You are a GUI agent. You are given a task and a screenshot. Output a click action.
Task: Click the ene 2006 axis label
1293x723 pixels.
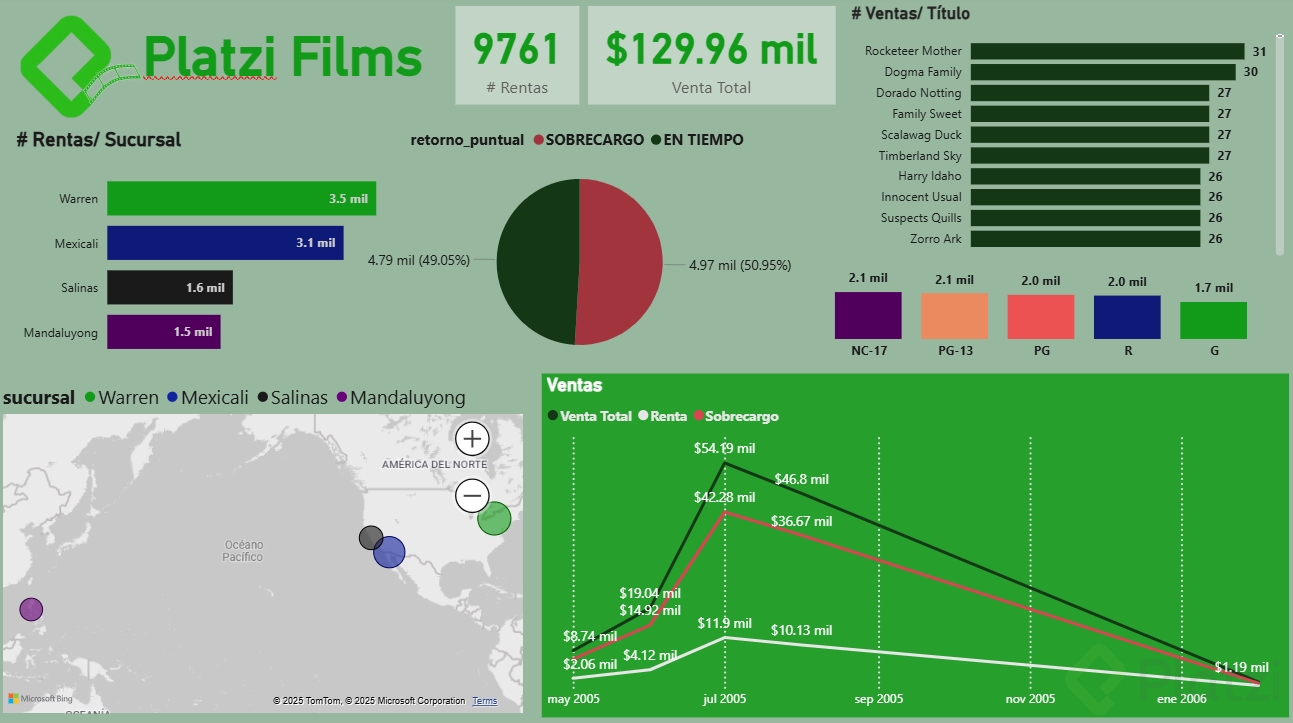pyautogui.click(x=1183, y=699)
